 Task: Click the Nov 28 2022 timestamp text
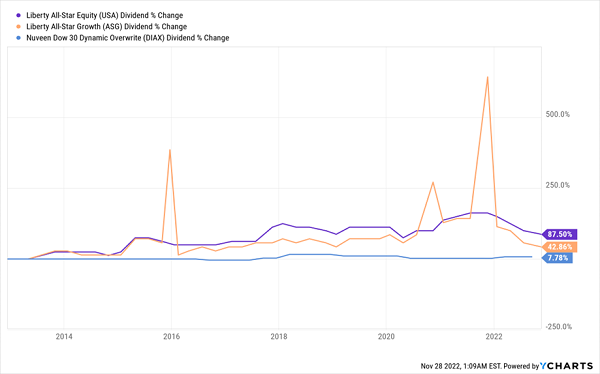coord(461,366)
